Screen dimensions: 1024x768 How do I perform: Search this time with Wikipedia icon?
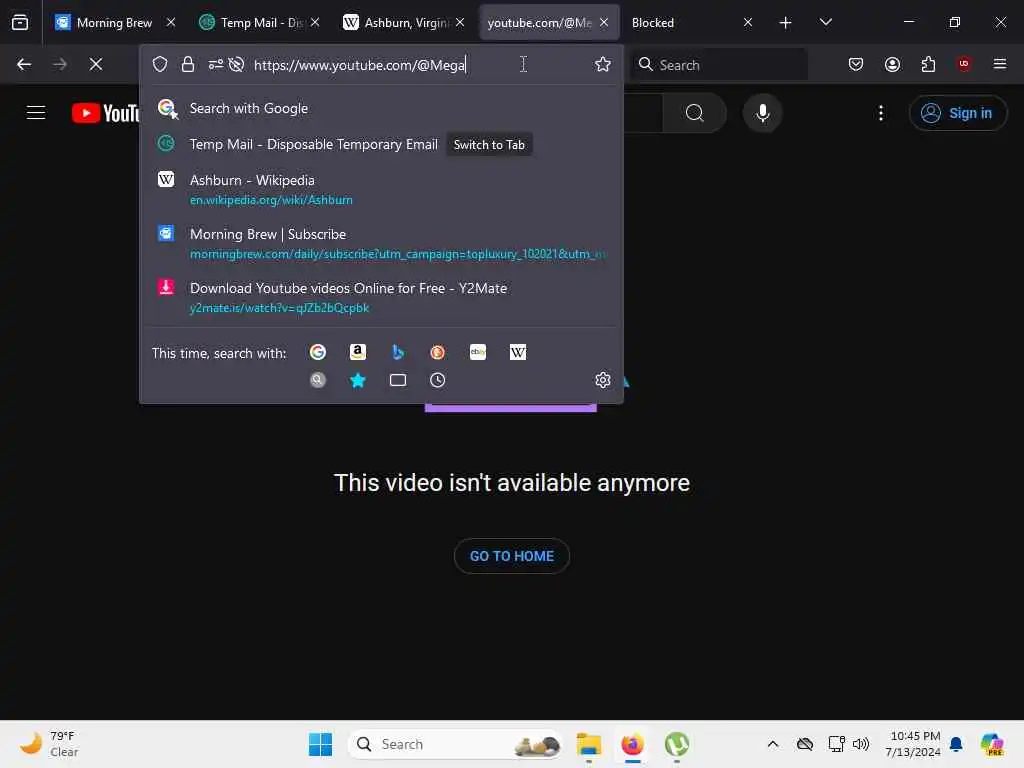(x=517, y=353)
